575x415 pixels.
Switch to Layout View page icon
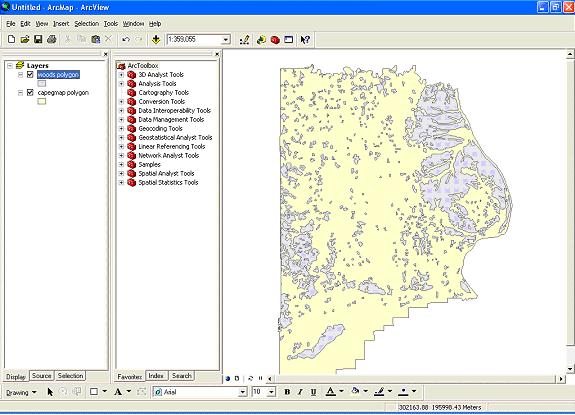(237, 378)
